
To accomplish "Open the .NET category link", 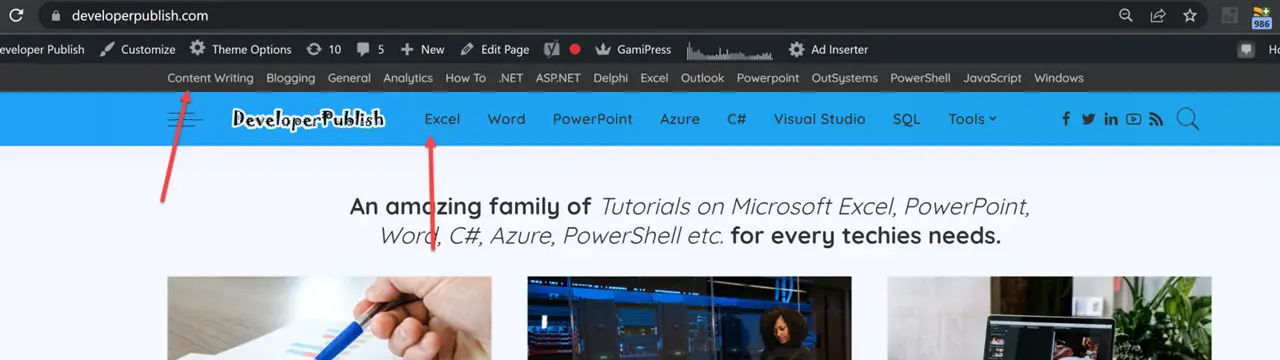I will click(x=510, y=78).
